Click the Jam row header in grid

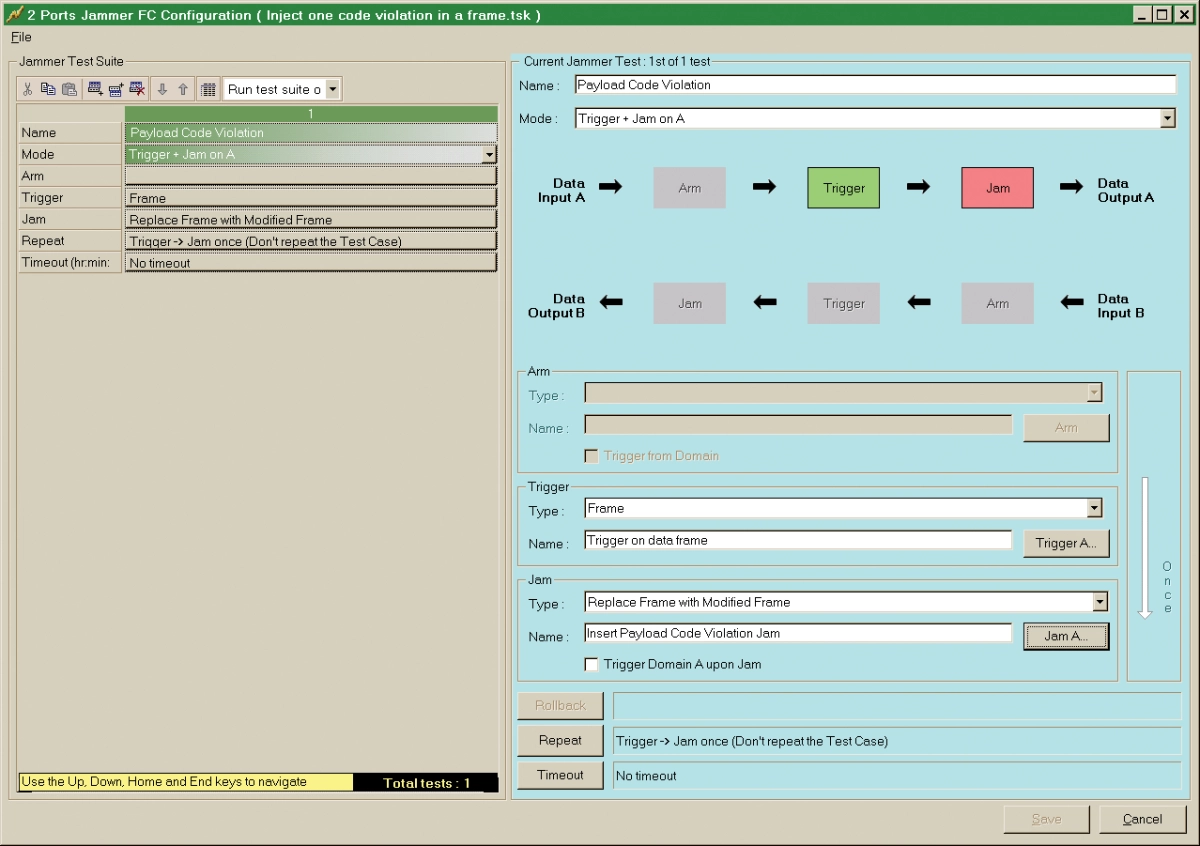pyautogui.click(x=70, y=219)
